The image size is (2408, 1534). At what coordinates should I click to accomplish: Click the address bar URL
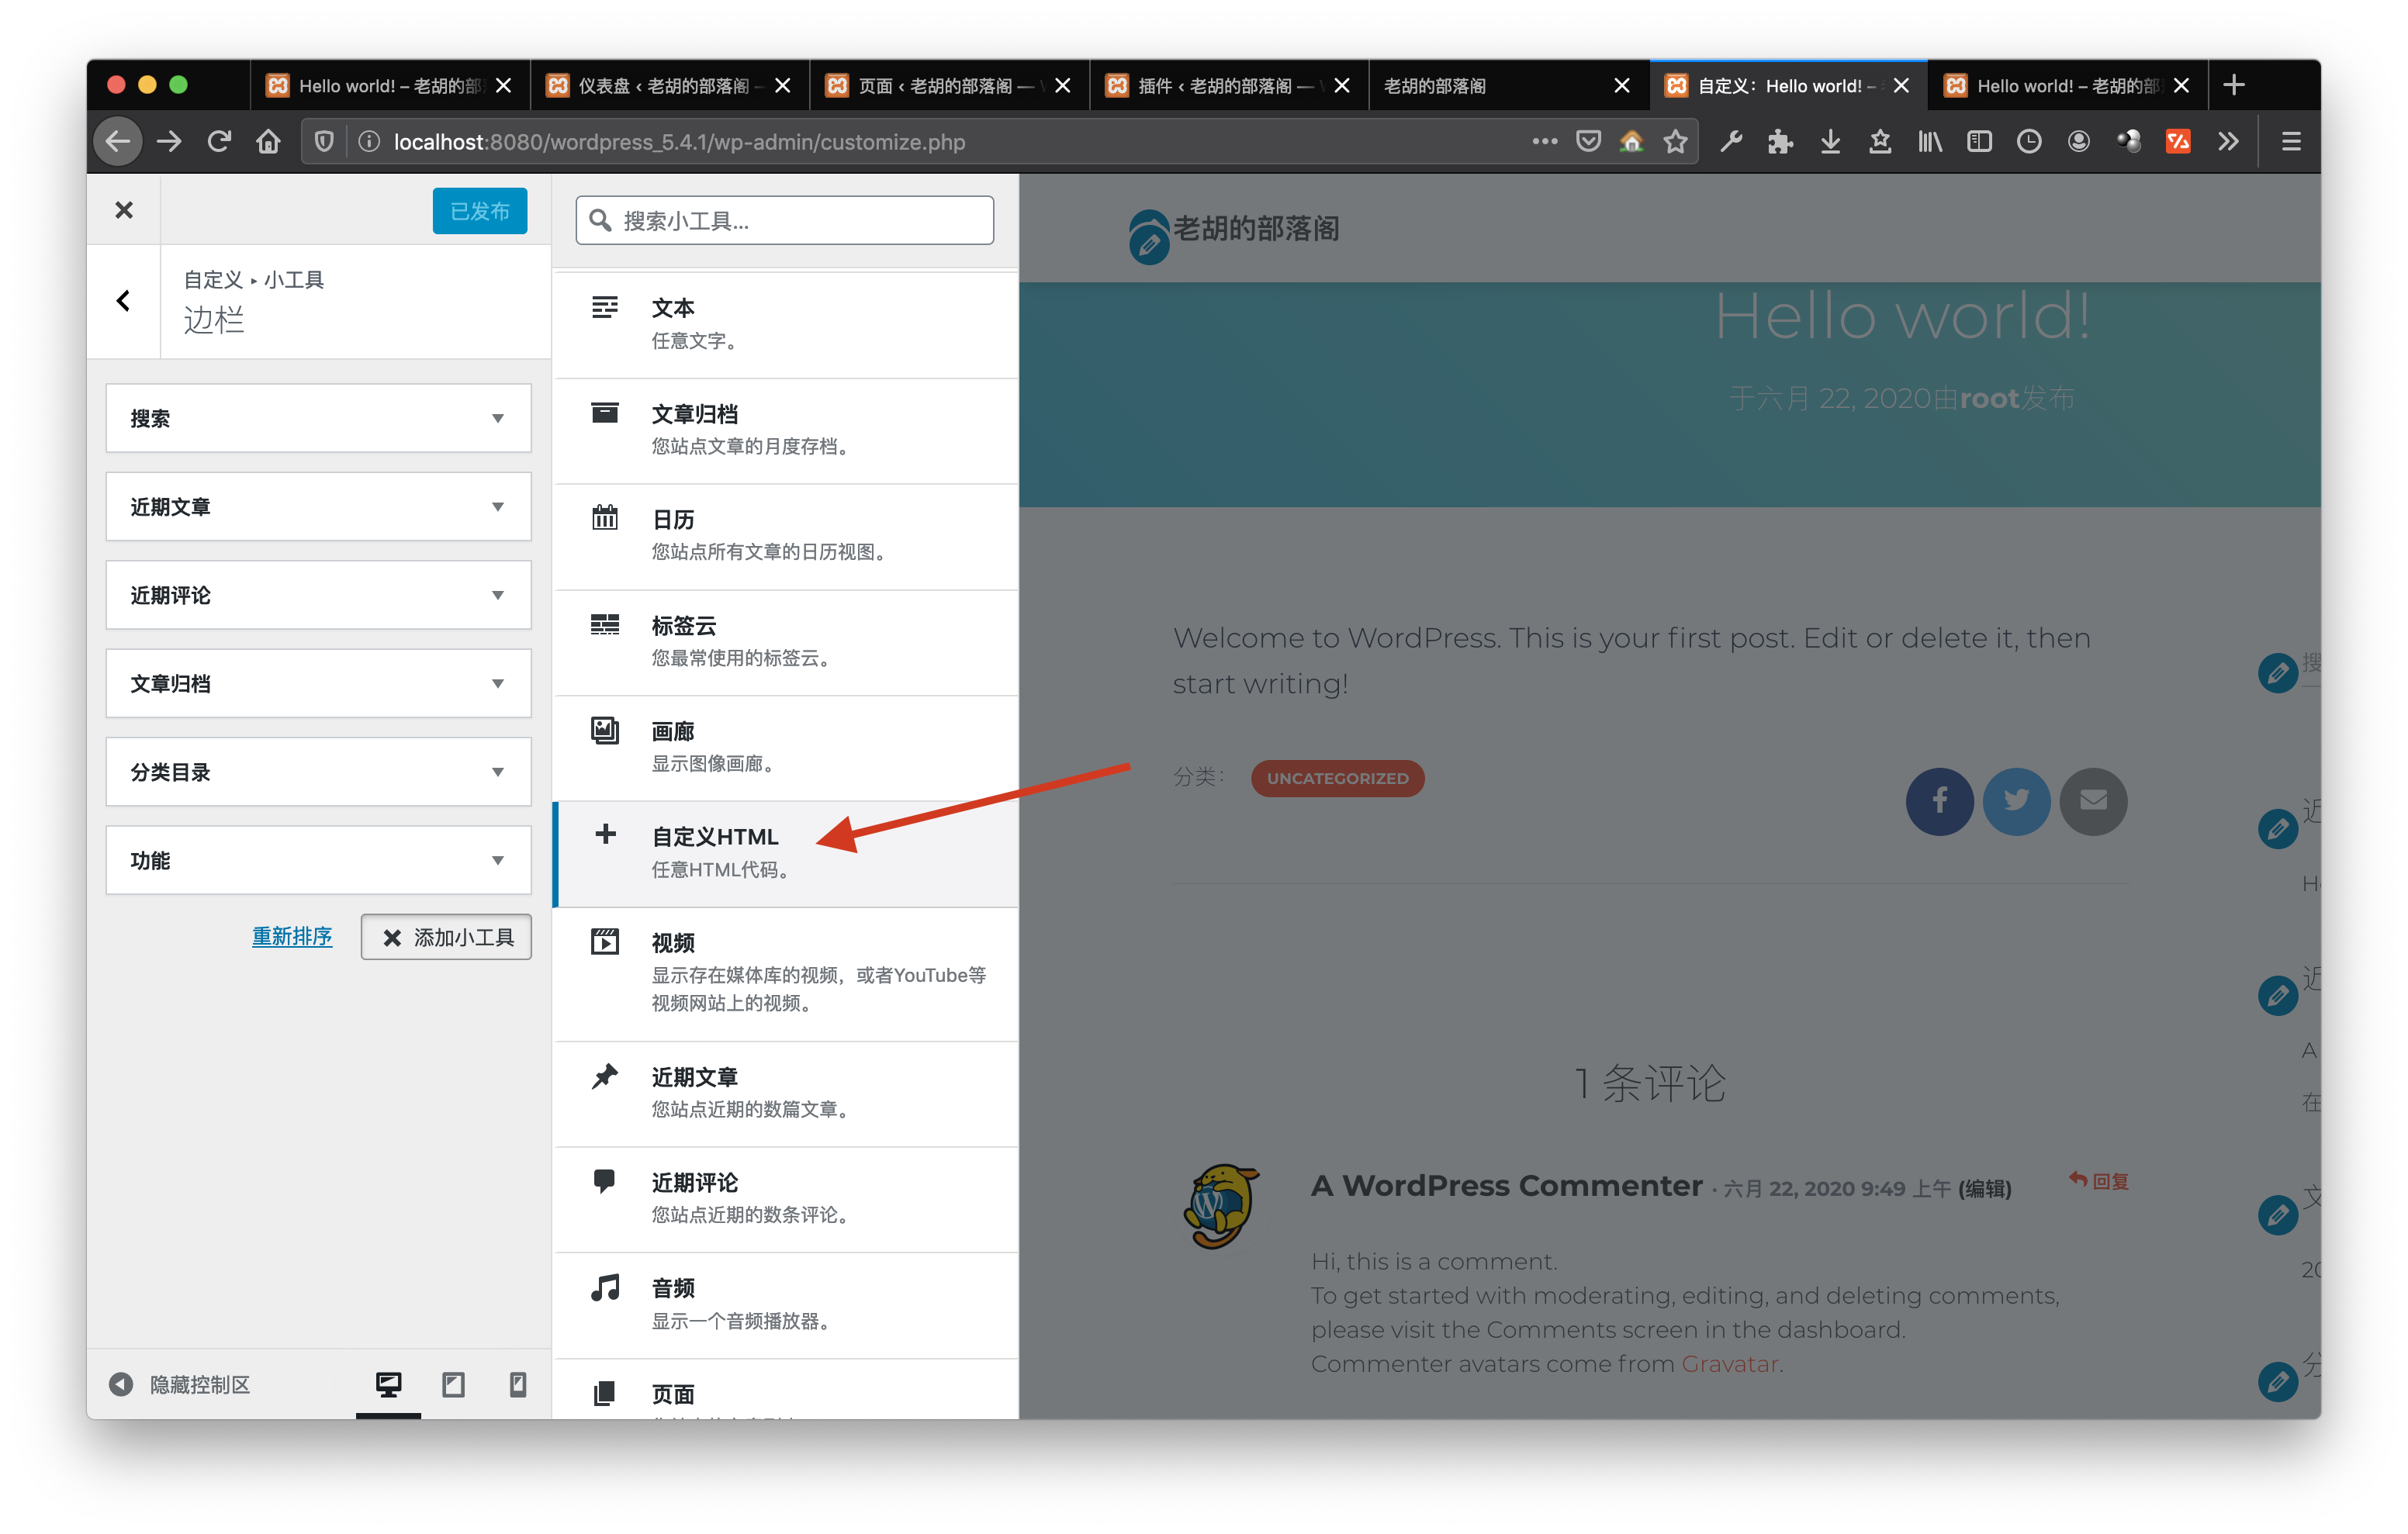[x=679, y=142]
